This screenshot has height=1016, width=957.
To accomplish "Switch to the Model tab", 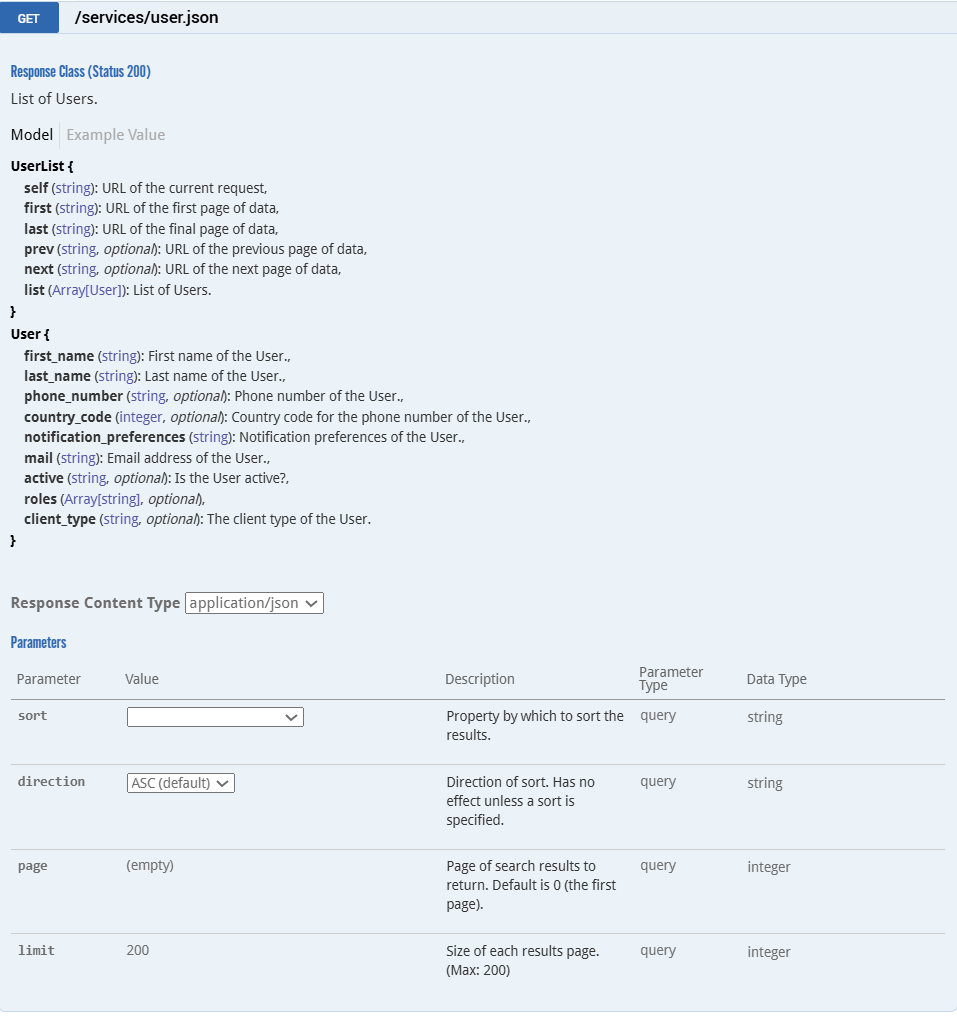I will coord(32,135).
